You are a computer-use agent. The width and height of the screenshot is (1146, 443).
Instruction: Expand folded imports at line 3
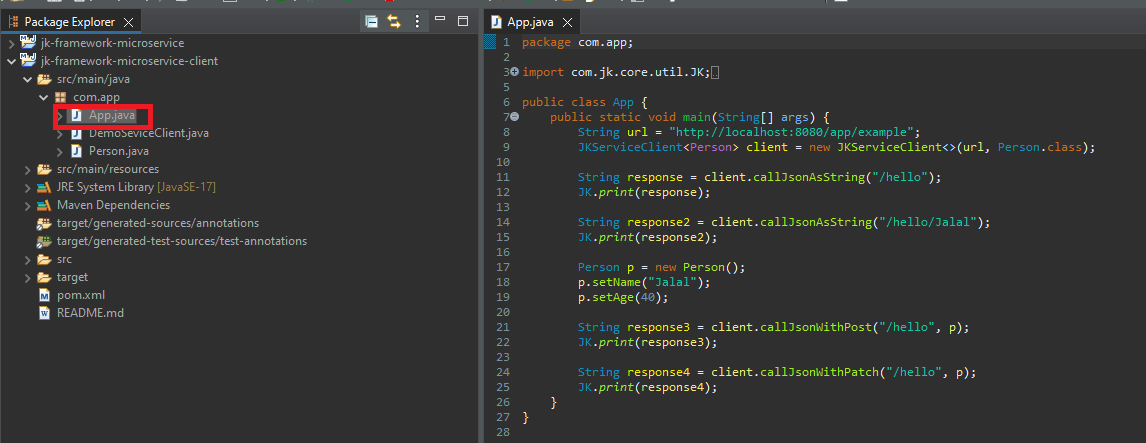(x=515, y=72)
